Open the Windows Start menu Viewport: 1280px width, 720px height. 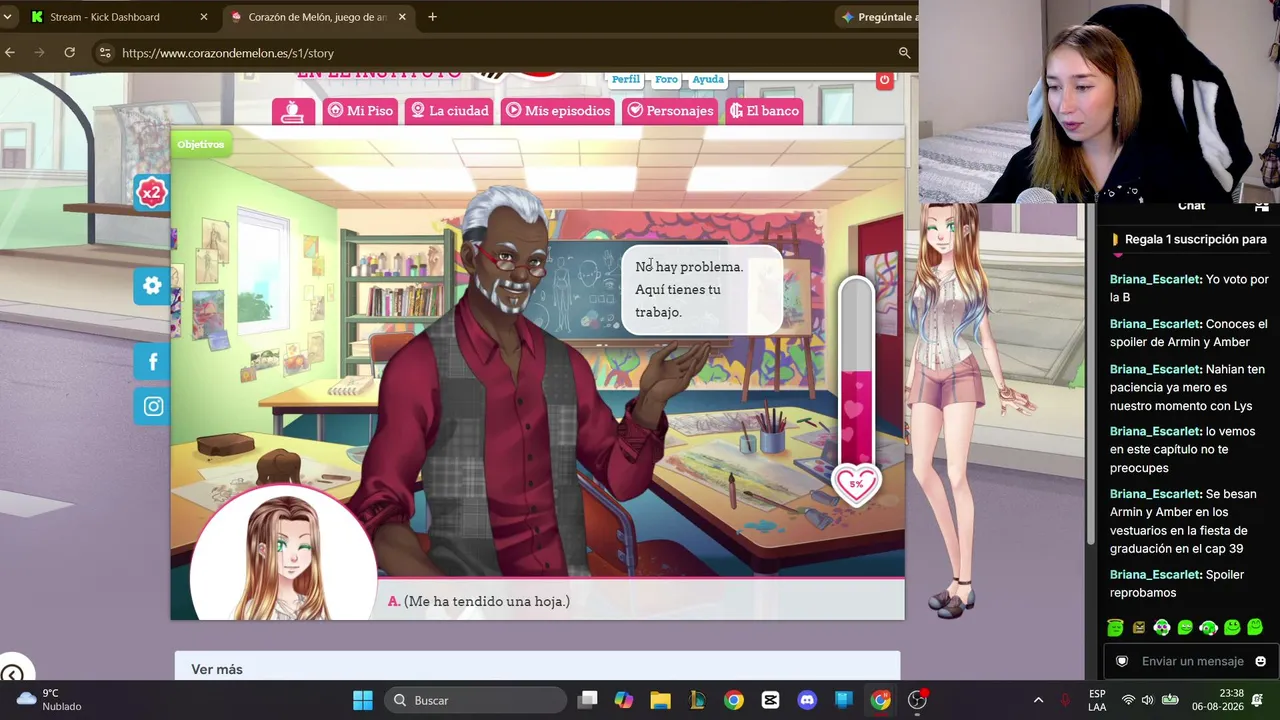point(363,700)
